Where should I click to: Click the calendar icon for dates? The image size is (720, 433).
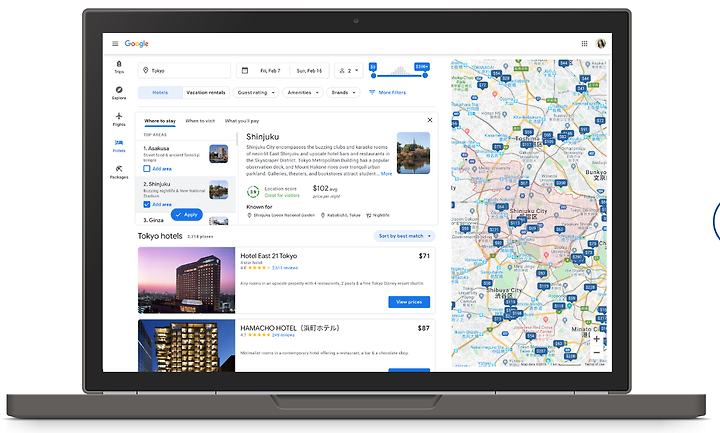[x=245, y=70]
